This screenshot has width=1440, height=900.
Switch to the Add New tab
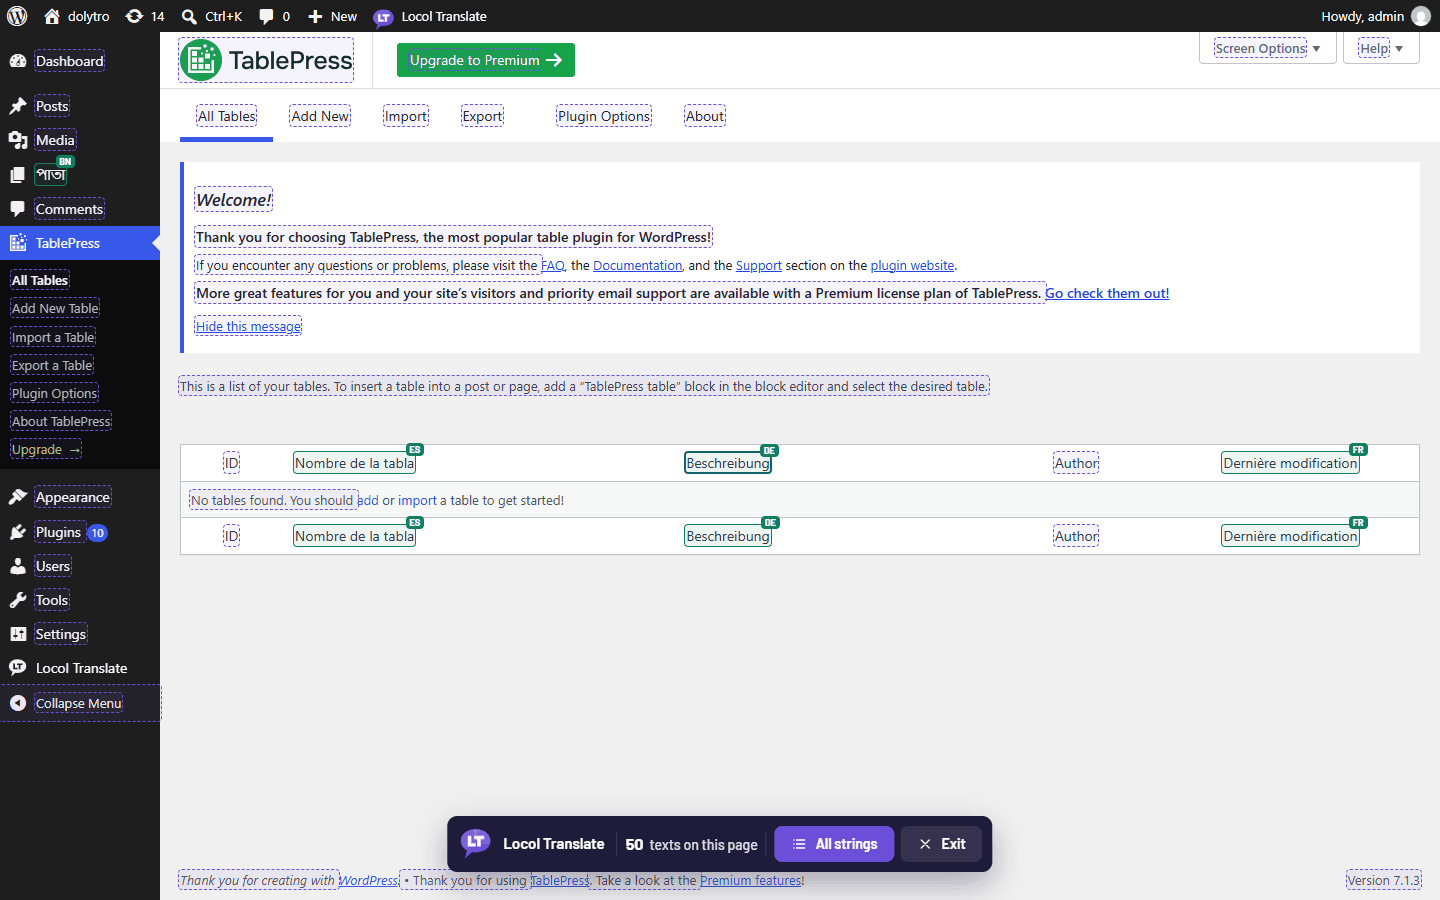click(x=320, y=116)
